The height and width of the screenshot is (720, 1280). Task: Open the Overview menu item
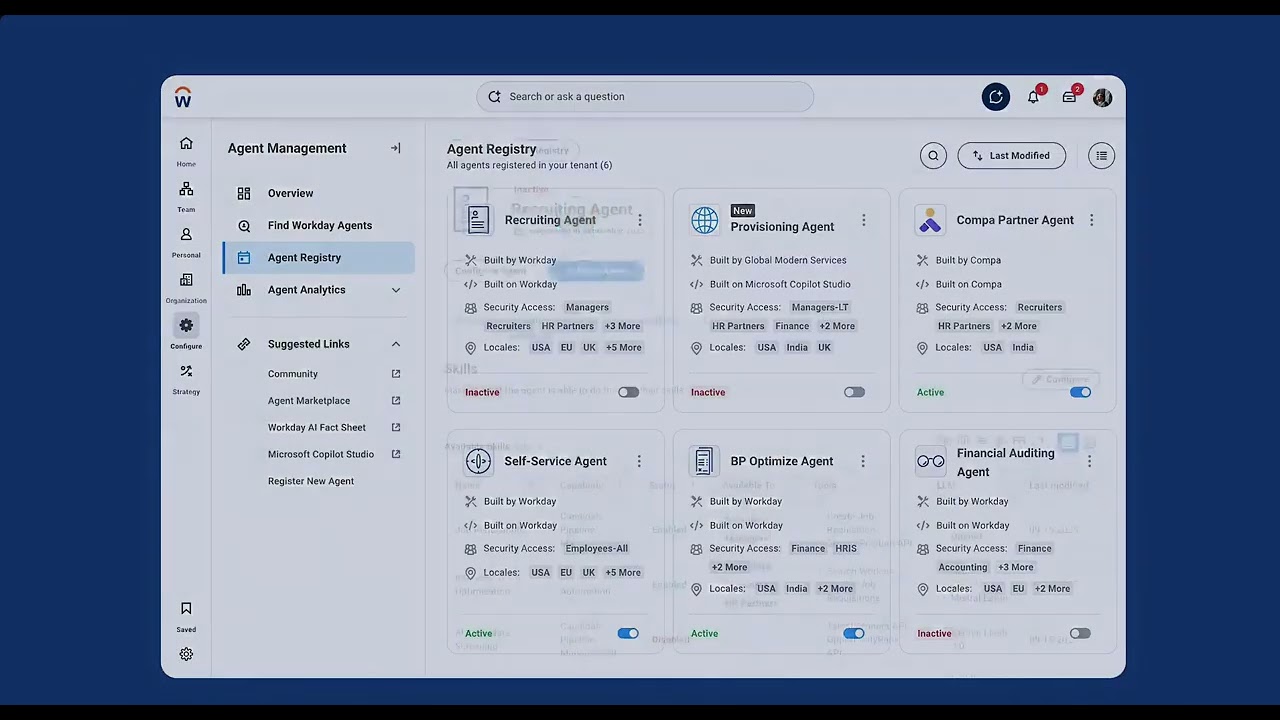[318, 193]
